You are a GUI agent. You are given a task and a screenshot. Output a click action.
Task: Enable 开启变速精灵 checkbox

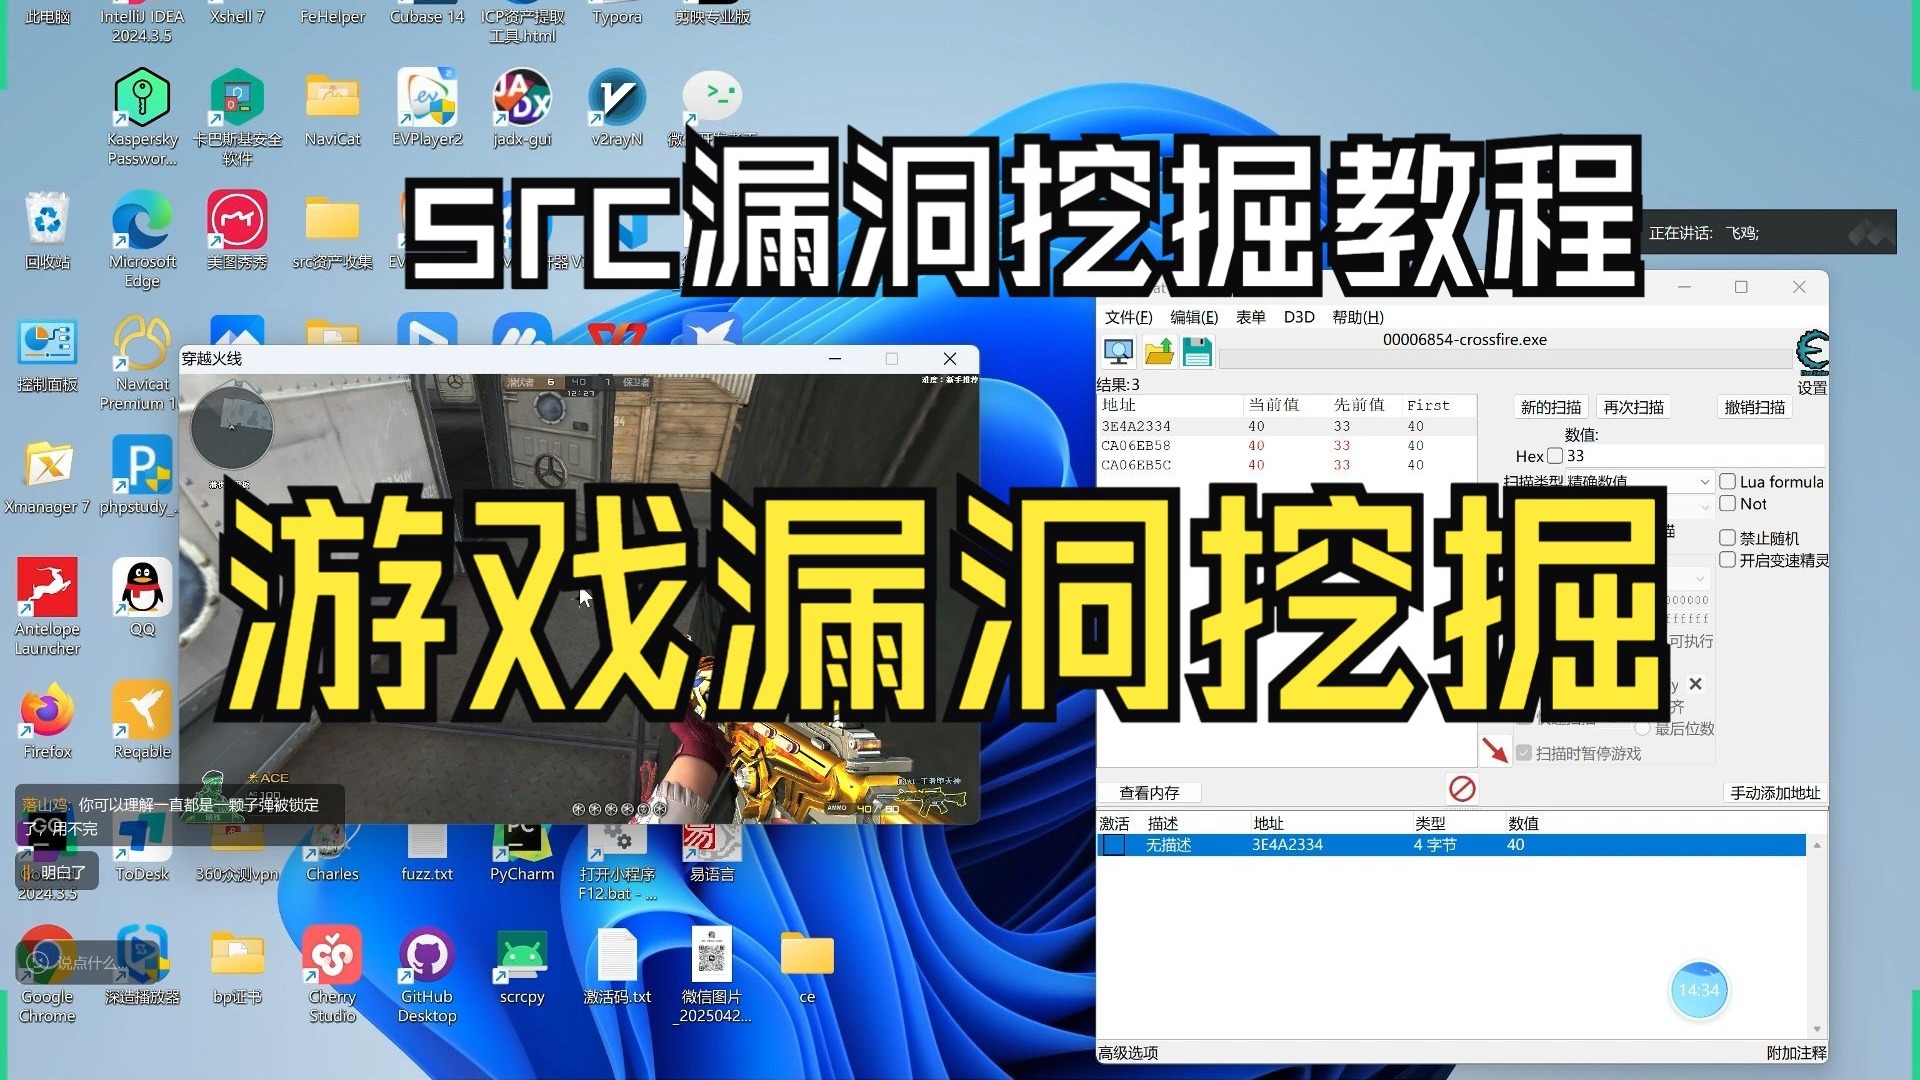click(1727, 560)
